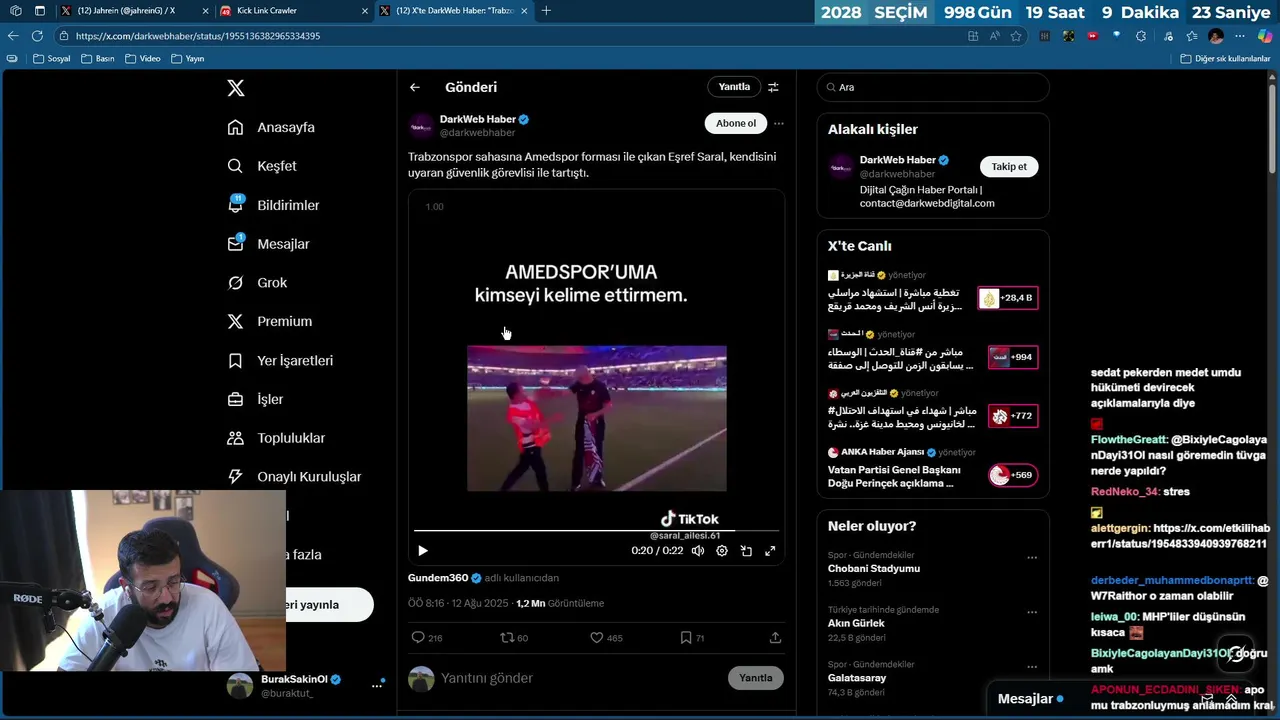The width and height of the screenshot is (1280, 720).
Task: Share the post via share icon
Action: point(775,637)
